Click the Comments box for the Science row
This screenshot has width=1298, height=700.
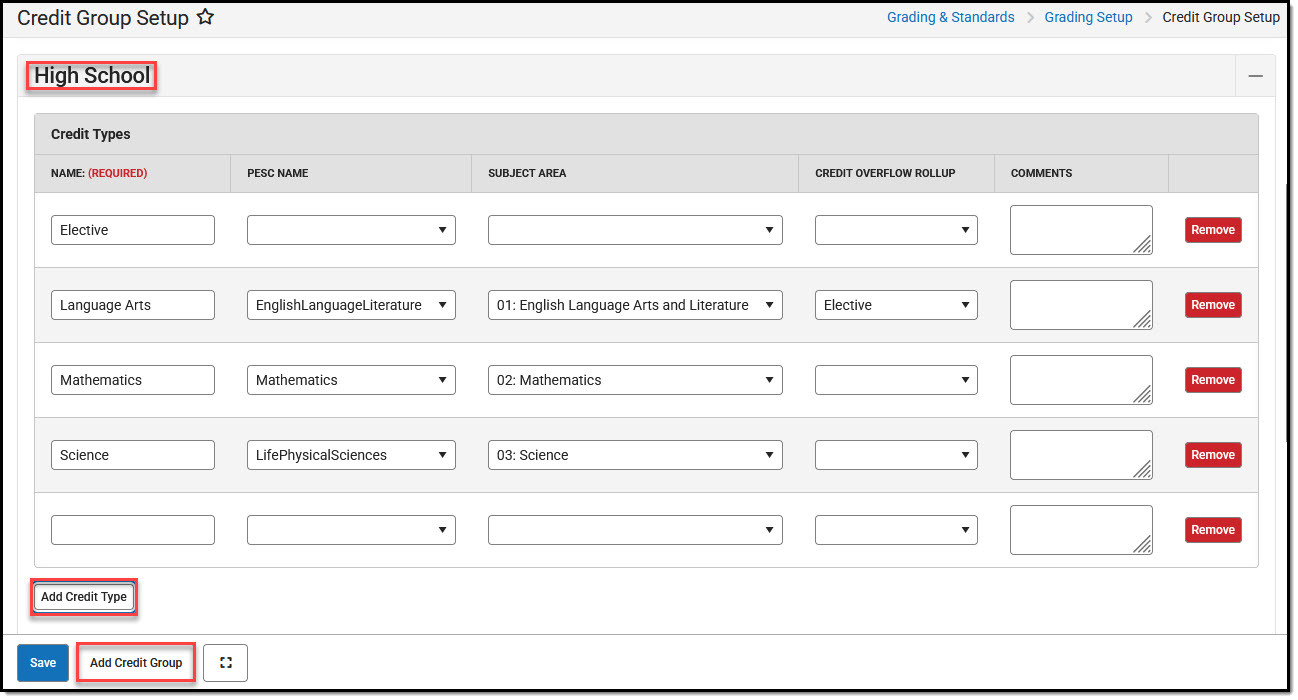[x=1080, y=454]
